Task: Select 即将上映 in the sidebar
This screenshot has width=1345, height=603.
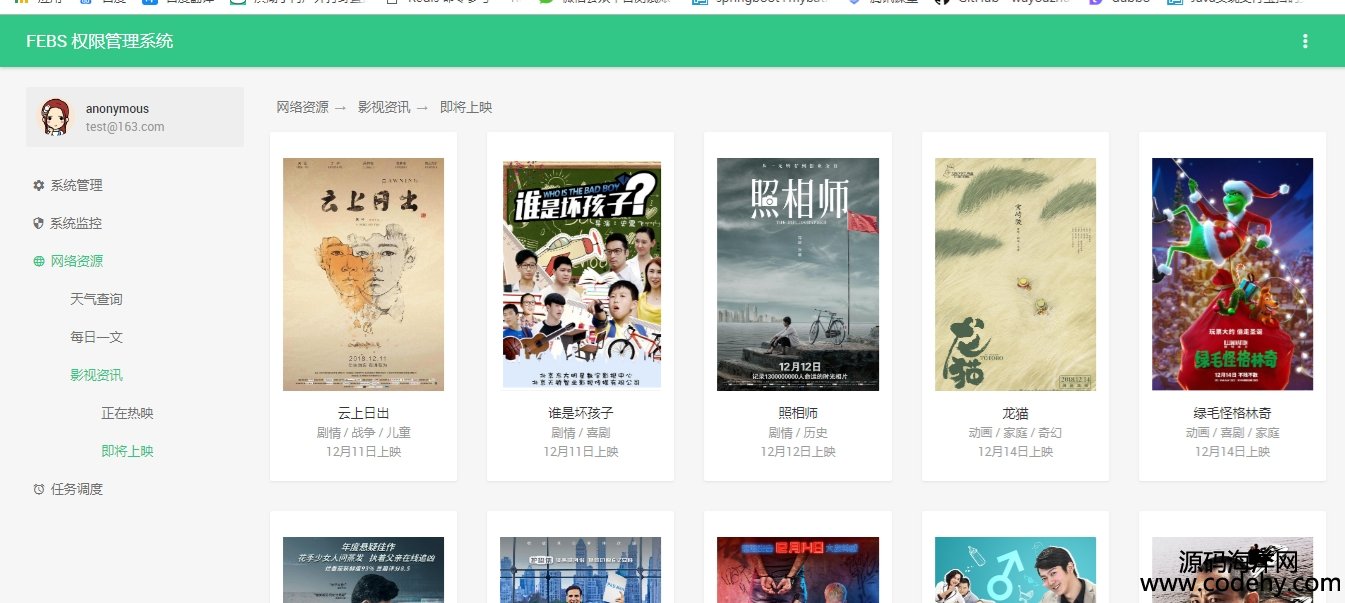Action: (127, 451)
